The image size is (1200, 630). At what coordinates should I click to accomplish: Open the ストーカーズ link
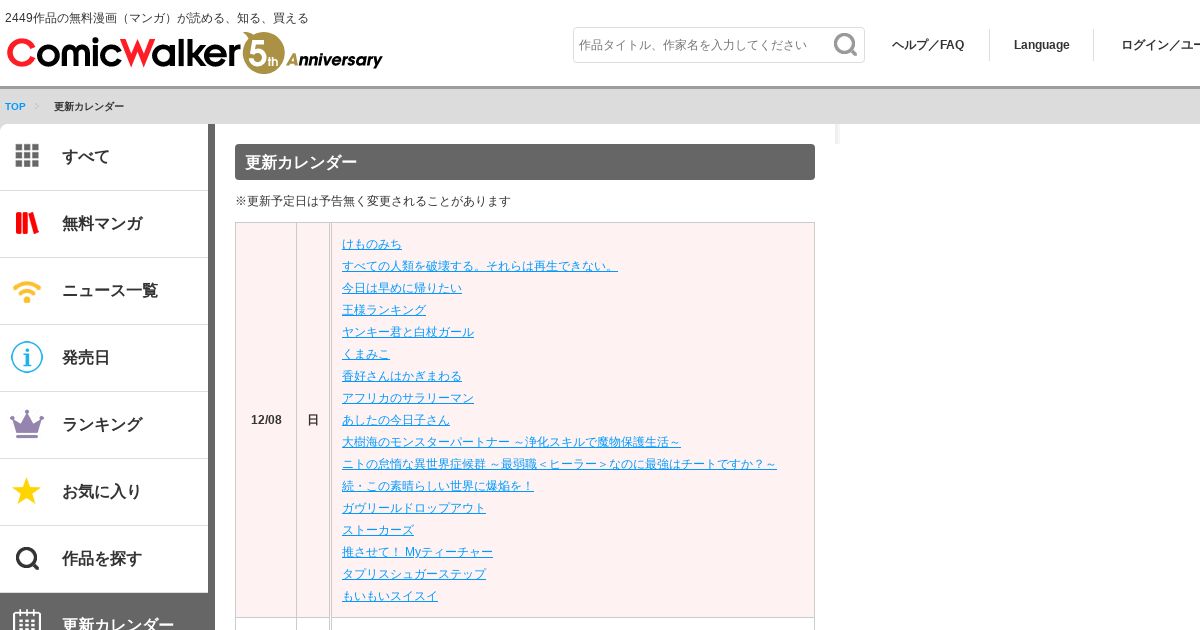378,530
